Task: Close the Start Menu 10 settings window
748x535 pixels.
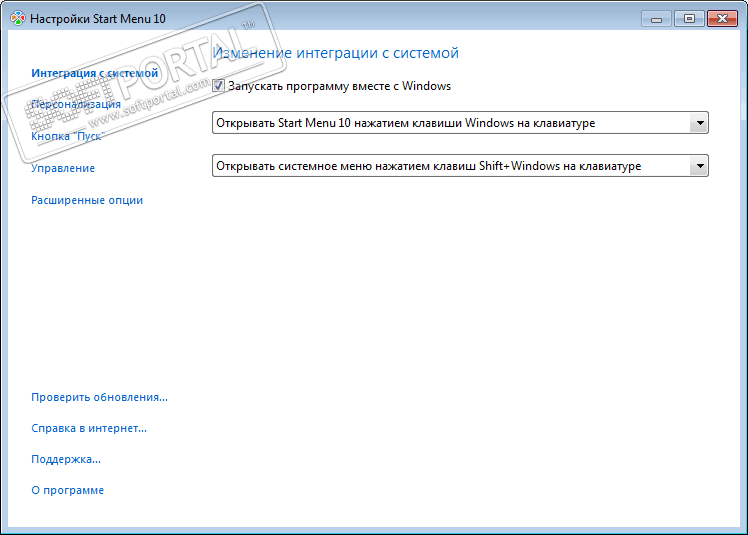Action: coord(722,19)
